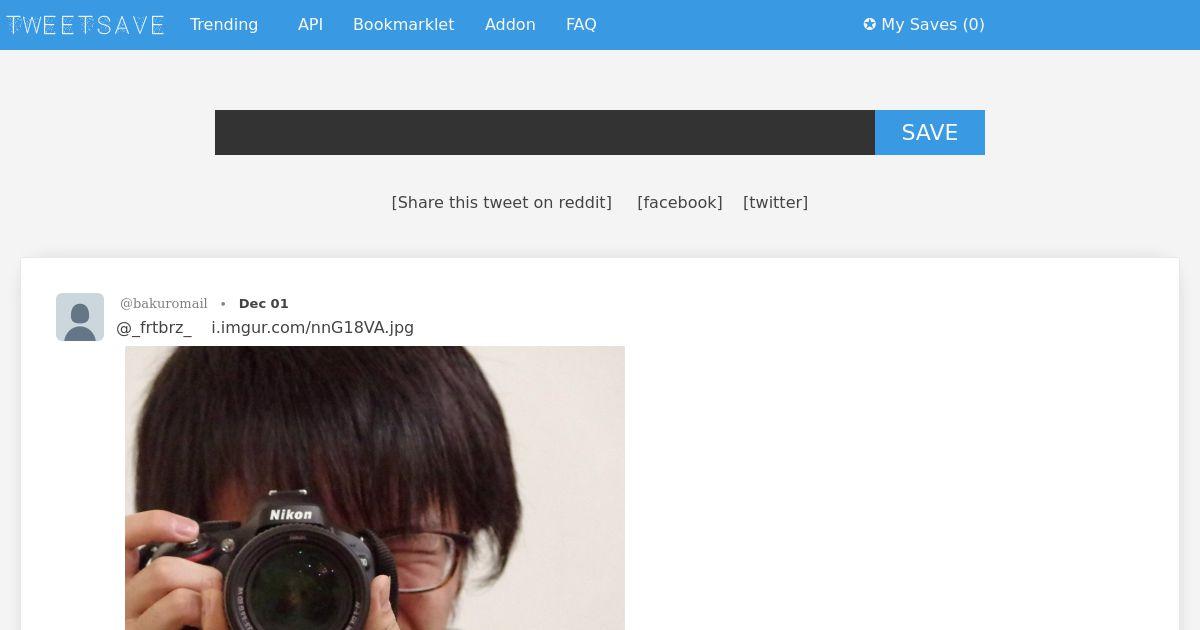Click the default user avatar icon
The image size is (1200, 630).
tap(80, 317)
